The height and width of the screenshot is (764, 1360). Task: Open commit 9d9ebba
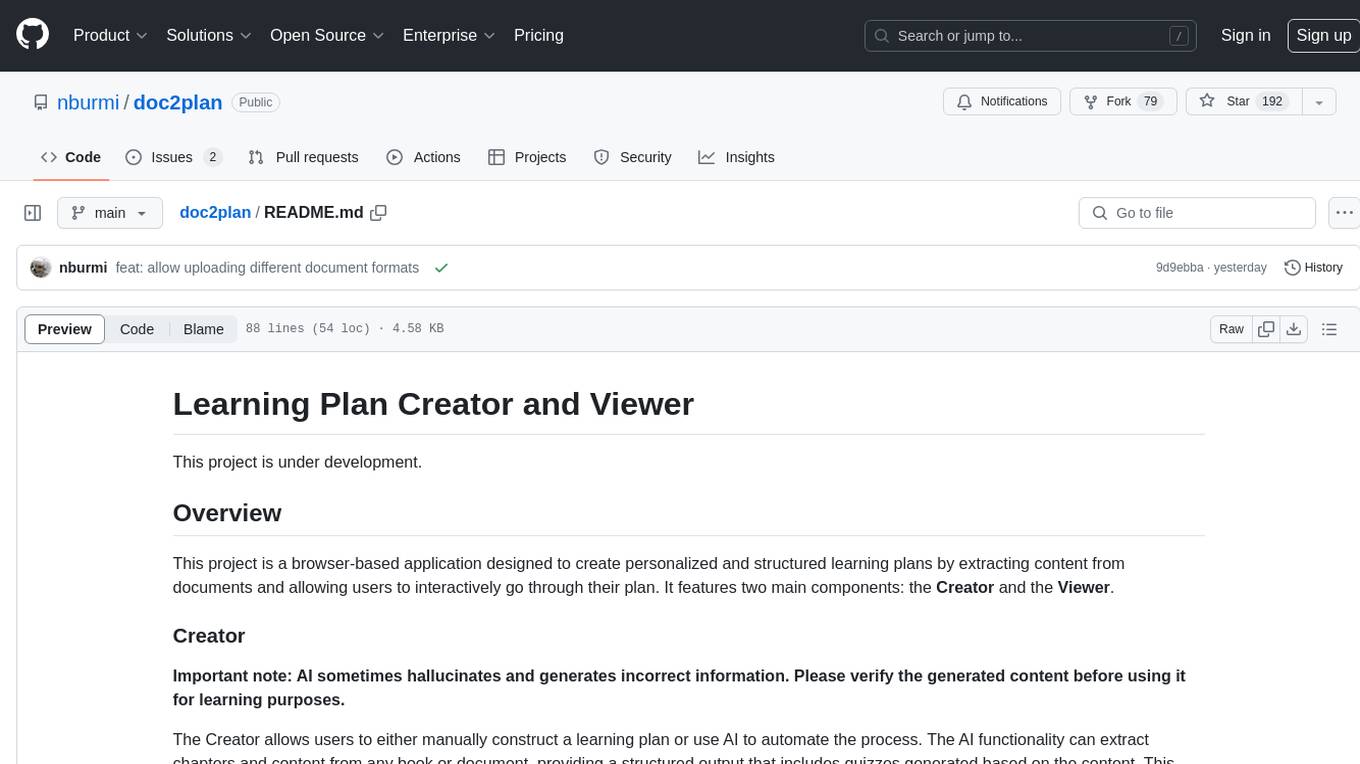[x=1182, y=268]
